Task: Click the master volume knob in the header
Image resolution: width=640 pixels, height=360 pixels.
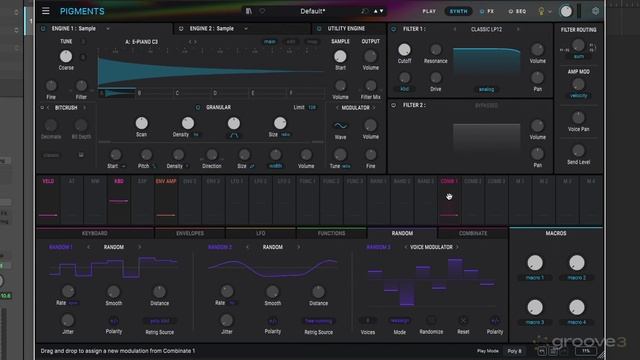Action: pos(566,11)
